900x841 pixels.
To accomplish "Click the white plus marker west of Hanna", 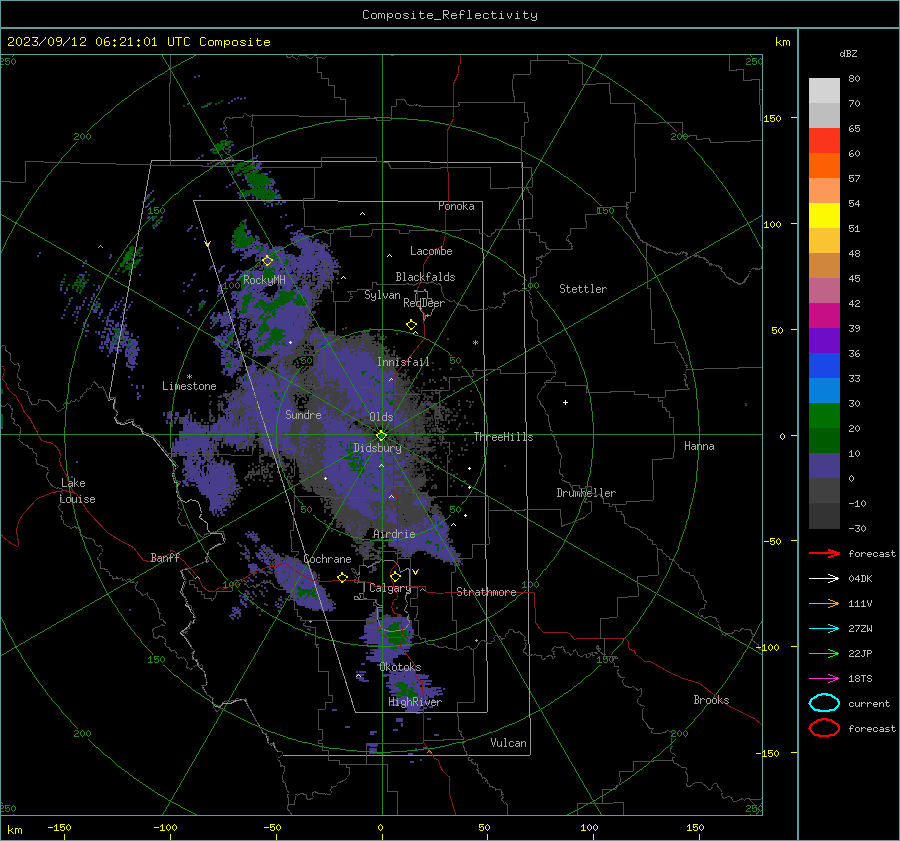I will (x=565, y=402).
